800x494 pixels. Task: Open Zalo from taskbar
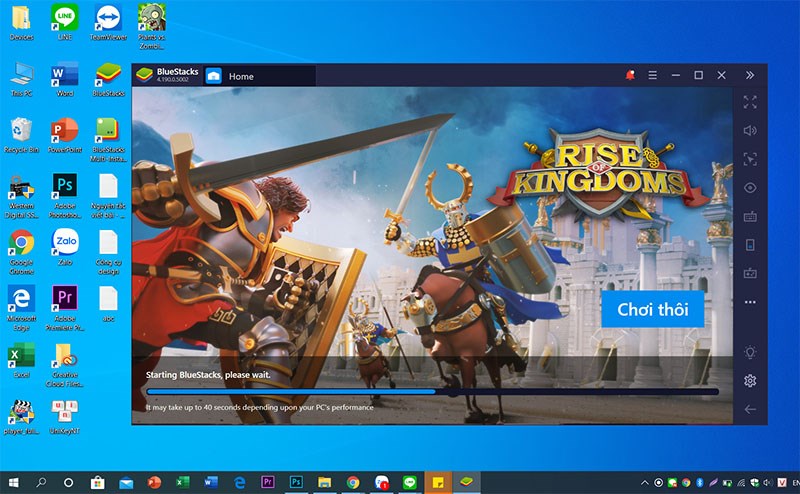[381, 482]
